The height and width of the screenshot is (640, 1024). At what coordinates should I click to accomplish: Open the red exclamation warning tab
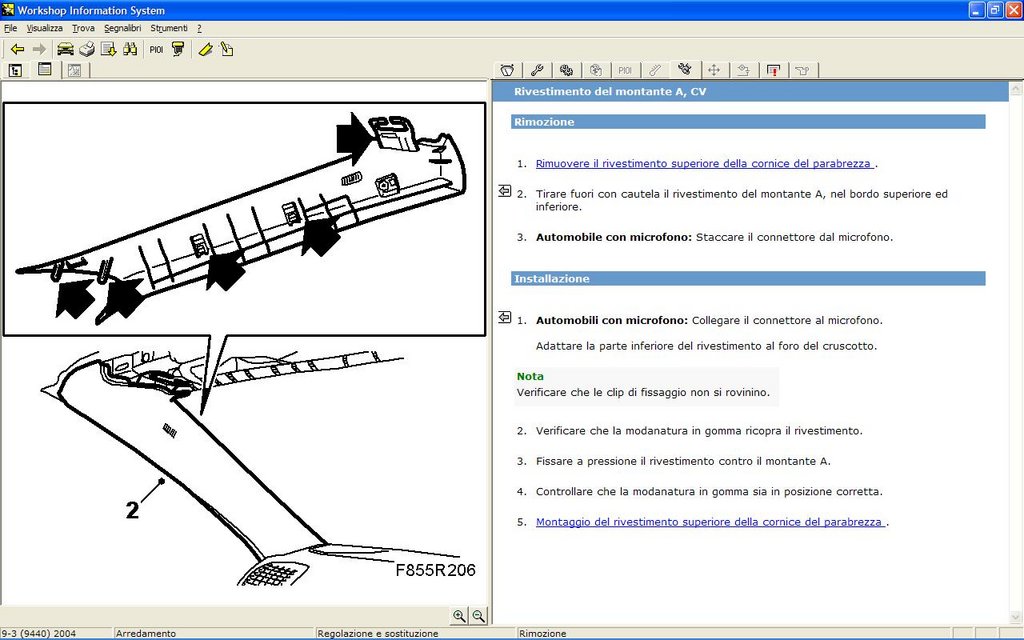(x=773, y=70)
